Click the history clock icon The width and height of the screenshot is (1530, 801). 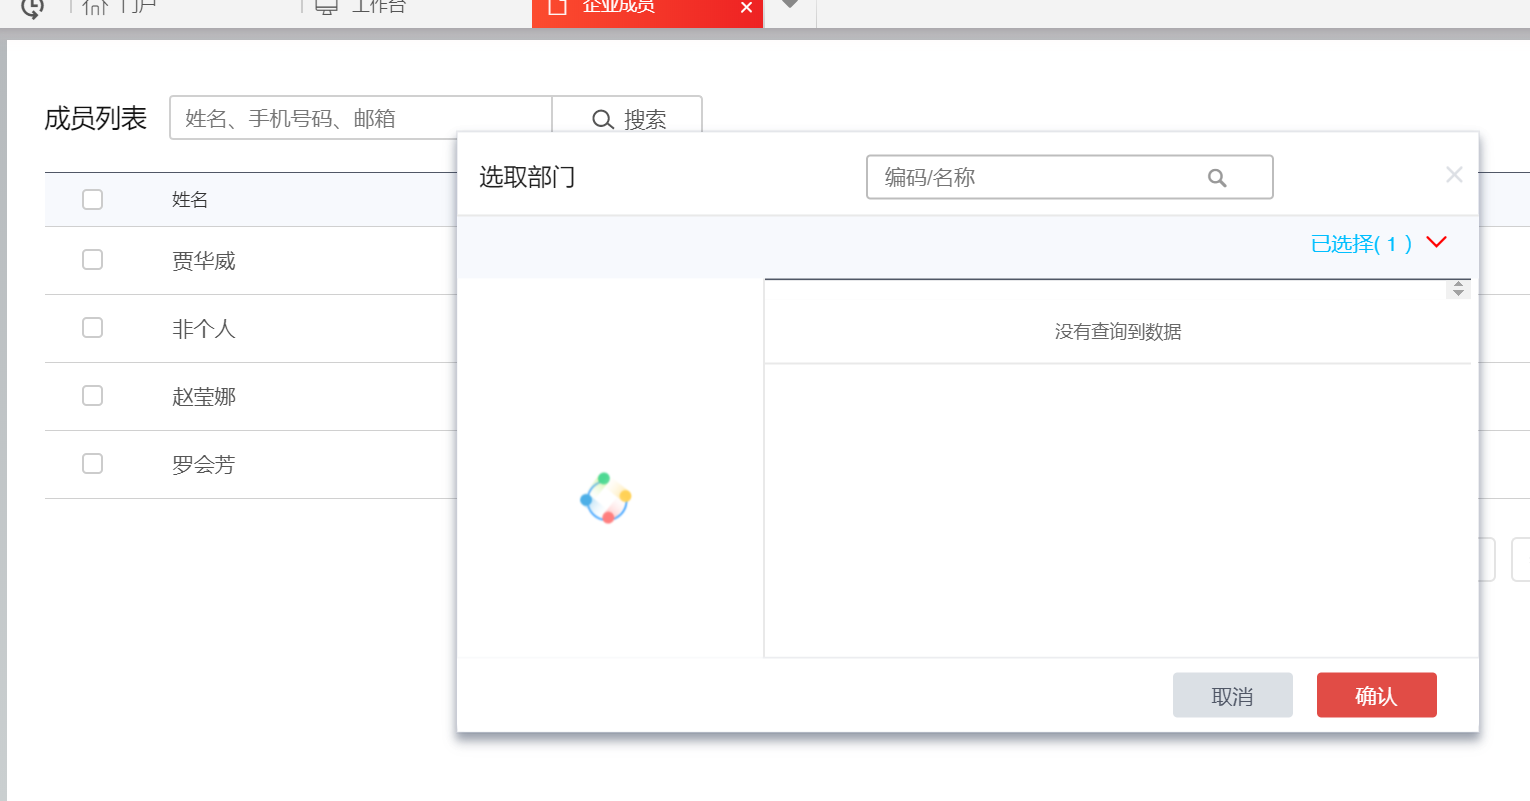tap(32, 8)
